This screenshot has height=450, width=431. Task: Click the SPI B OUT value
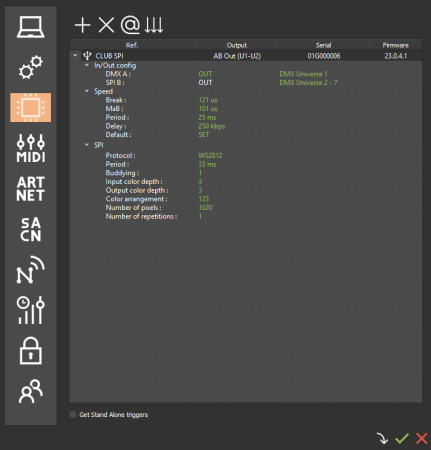[x=205, y=83]
